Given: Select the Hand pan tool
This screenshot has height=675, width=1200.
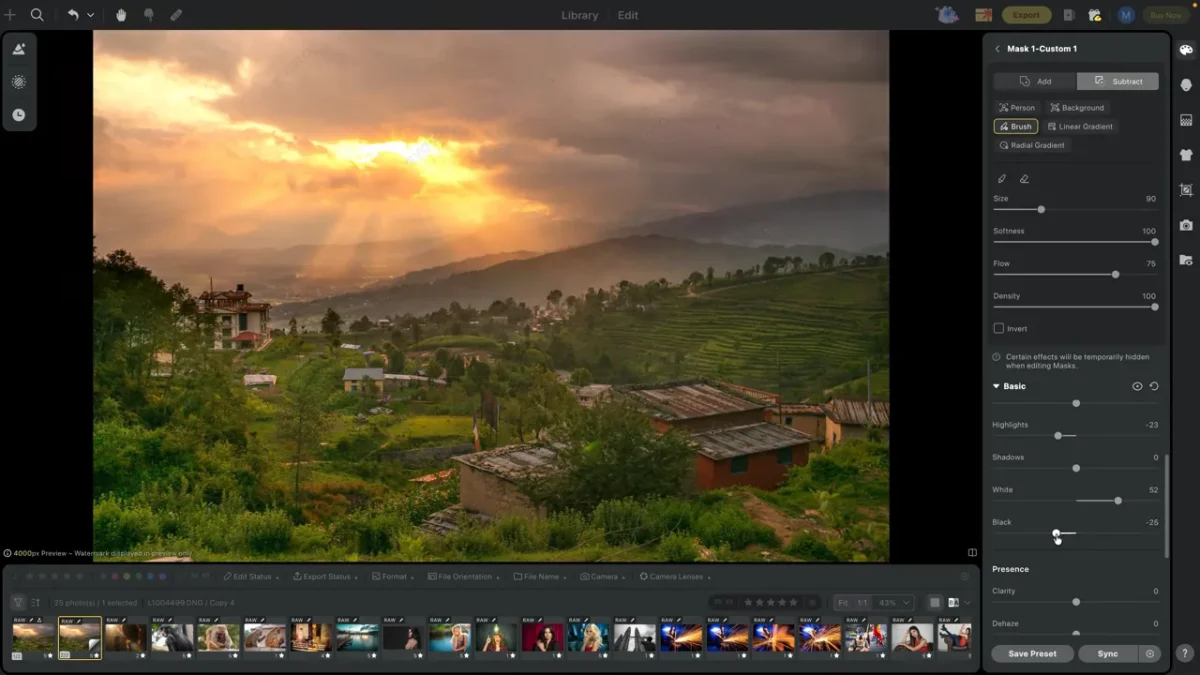Looking at the screenshot, I should pyautogui.click(x=121, y=15).
